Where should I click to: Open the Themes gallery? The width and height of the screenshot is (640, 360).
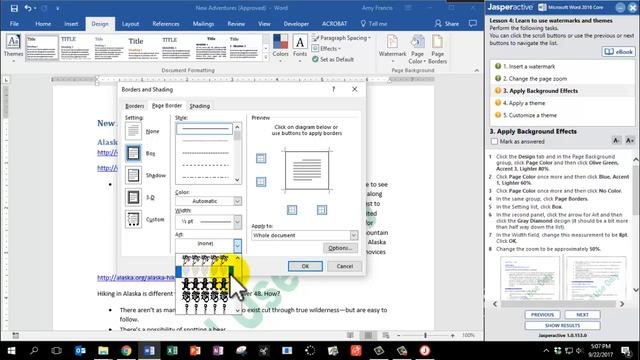(x=13, y=48)
